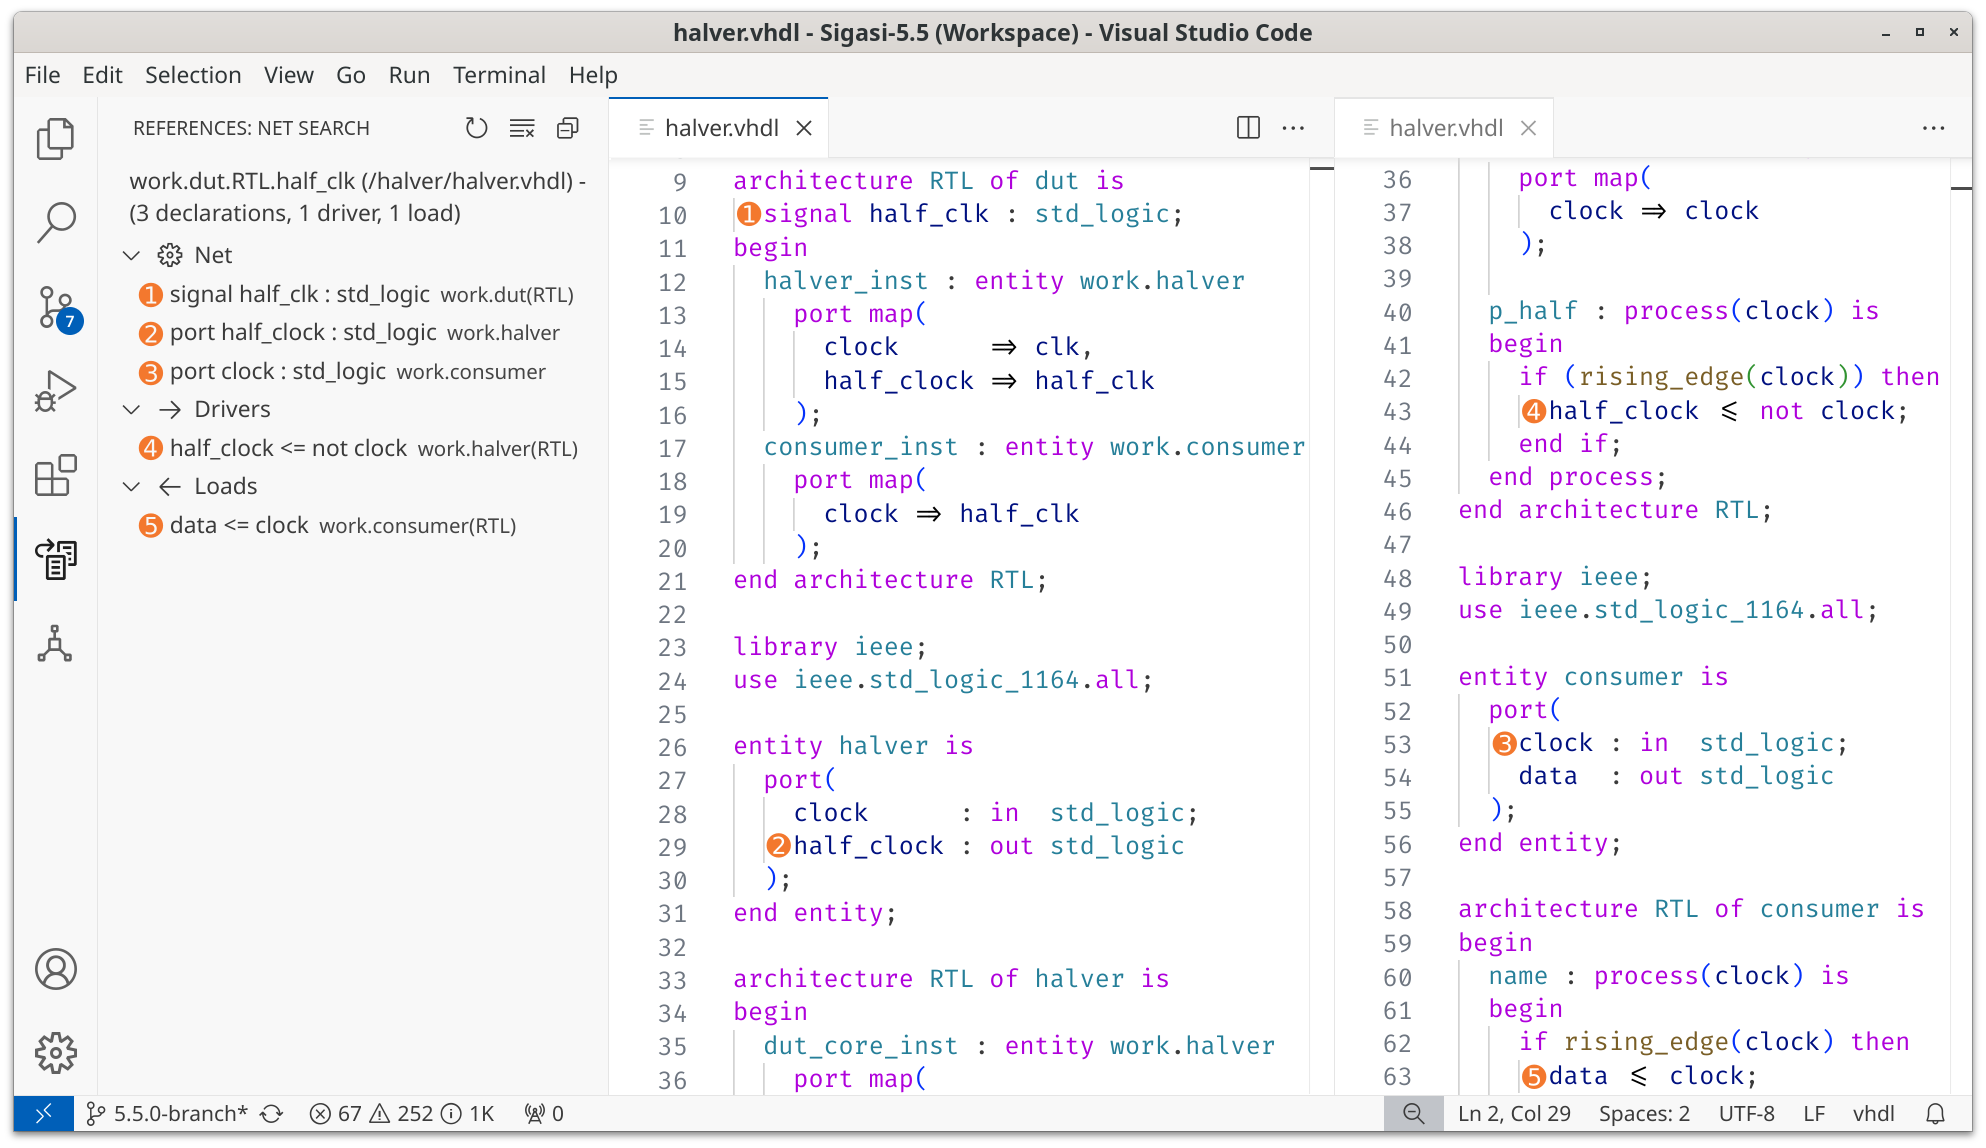Collapse the Net tree section
The width and height of the screenshot is (1986, 1148).
click(131, 255)
